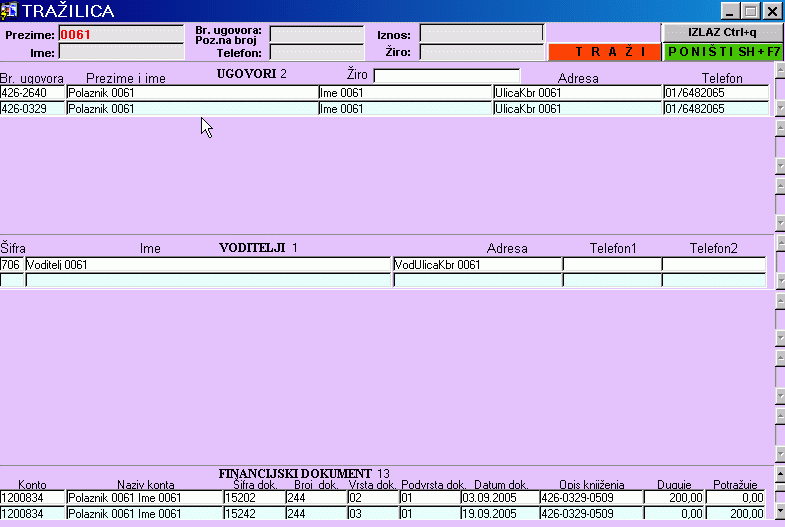
Task: Click down arrow of Financijski dokument scrollbar
Action: 779,511
